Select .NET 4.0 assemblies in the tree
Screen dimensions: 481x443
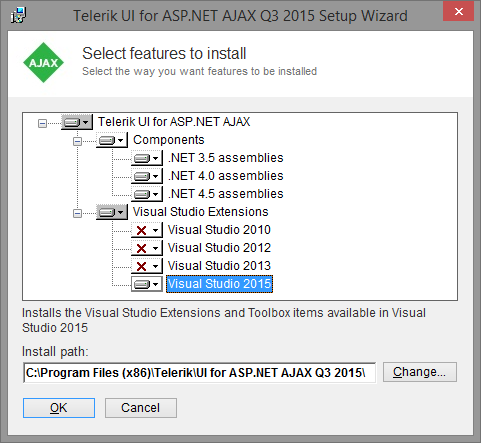(x=226, y=176)
